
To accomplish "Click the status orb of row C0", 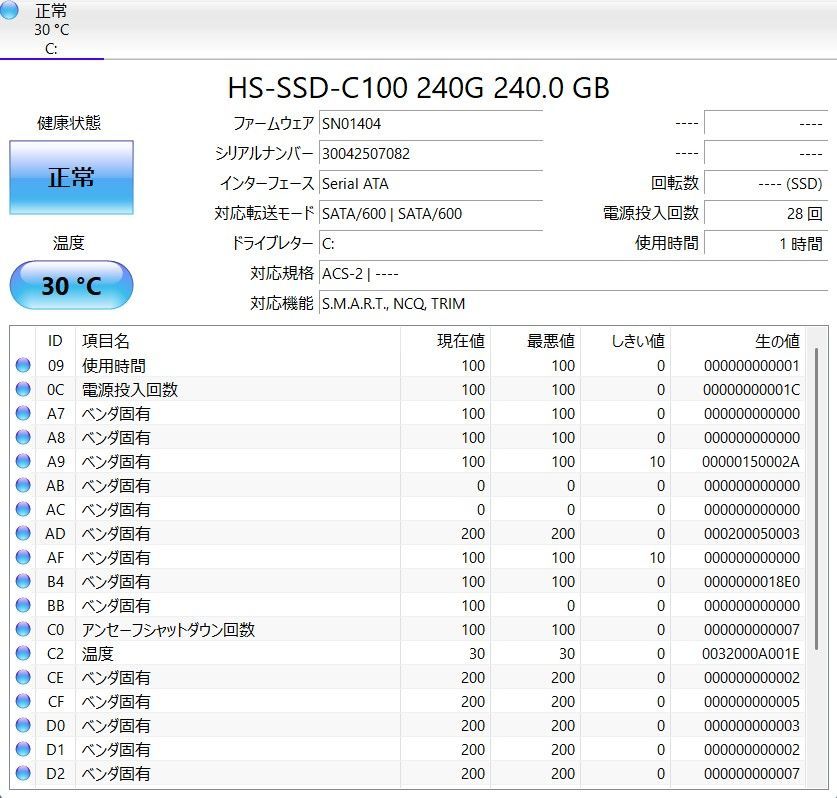I will (x=23, y=629).
